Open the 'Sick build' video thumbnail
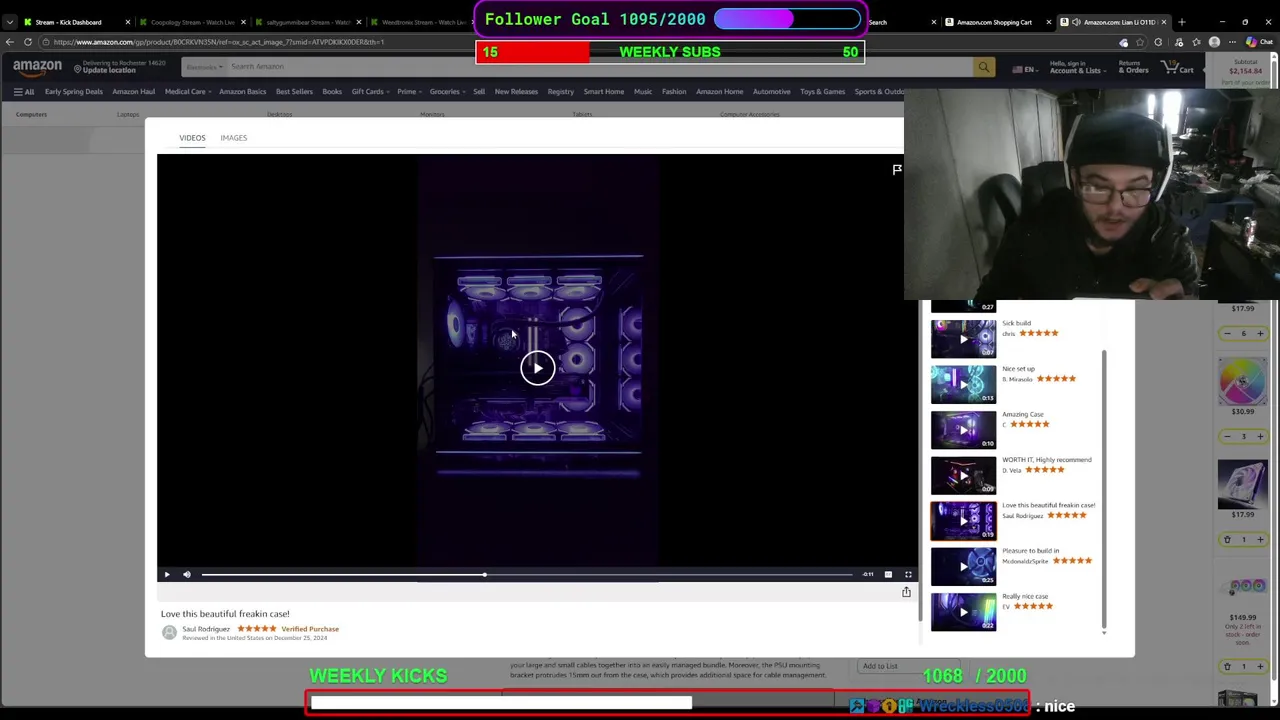This screenshot has height=720, width=1280. 963,338
